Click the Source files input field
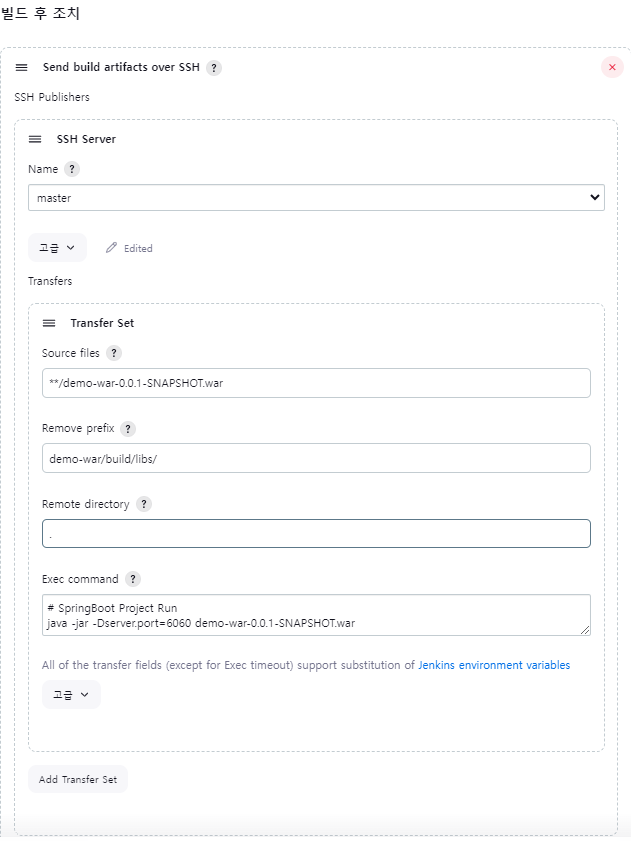The height and width of the screenshot is (841, 631). 317,383
